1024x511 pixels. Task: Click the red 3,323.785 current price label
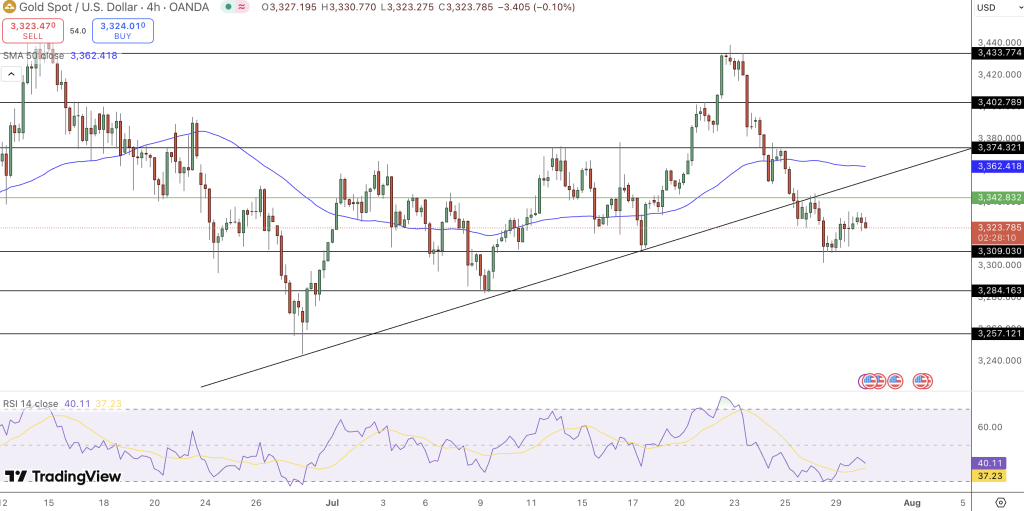[x=999, y=228]
